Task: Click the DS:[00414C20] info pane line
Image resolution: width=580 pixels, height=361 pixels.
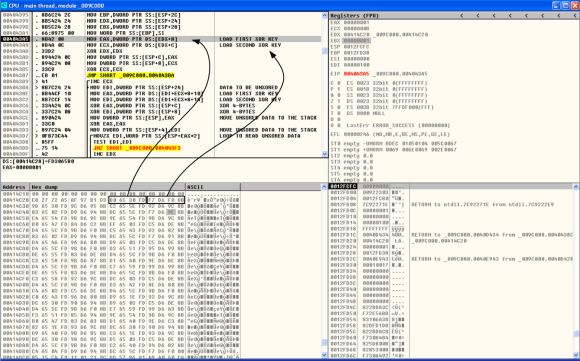Action: click(x=38, y=162)
